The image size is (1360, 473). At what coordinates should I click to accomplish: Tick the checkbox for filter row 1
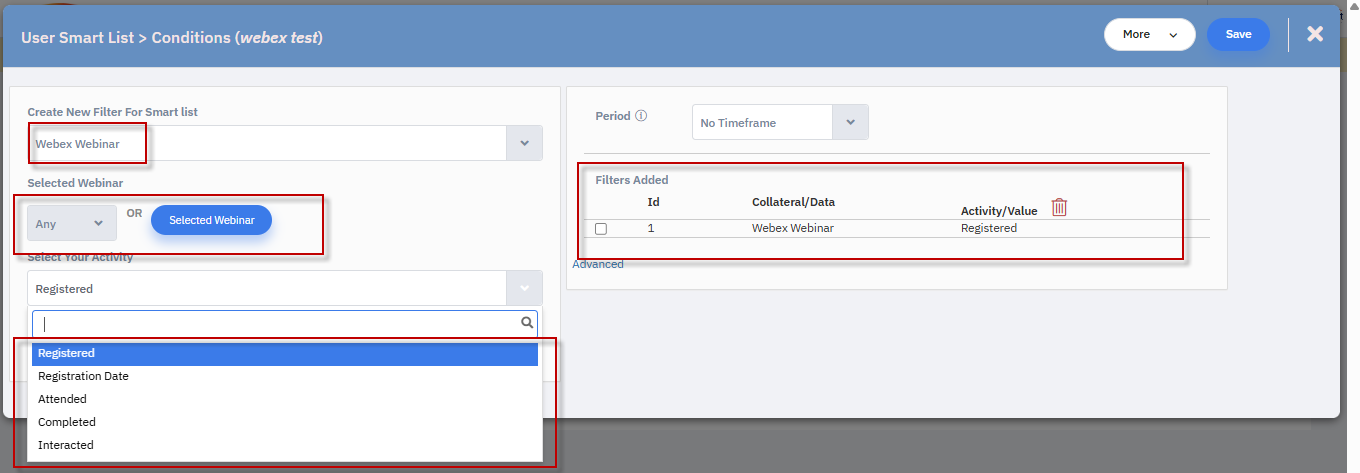[601, 229]
